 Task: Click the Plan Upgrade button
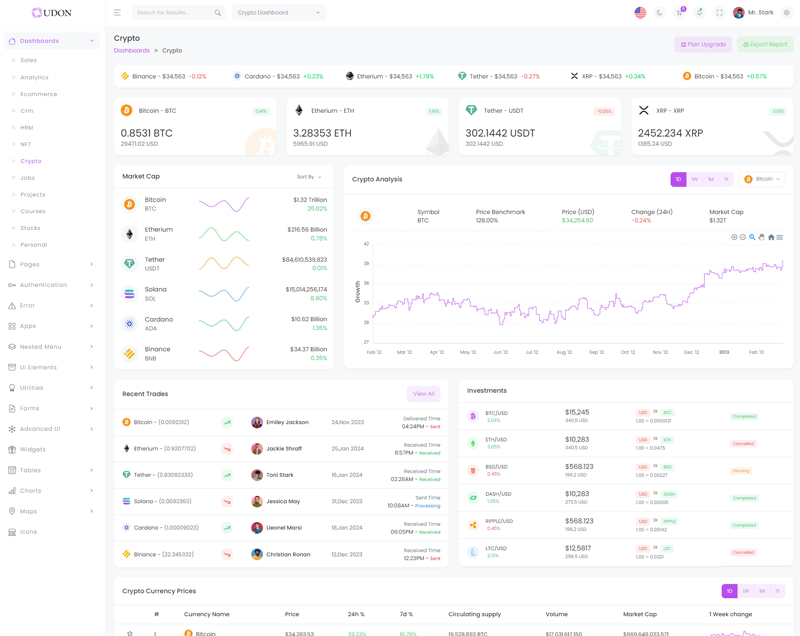point(703,44)
